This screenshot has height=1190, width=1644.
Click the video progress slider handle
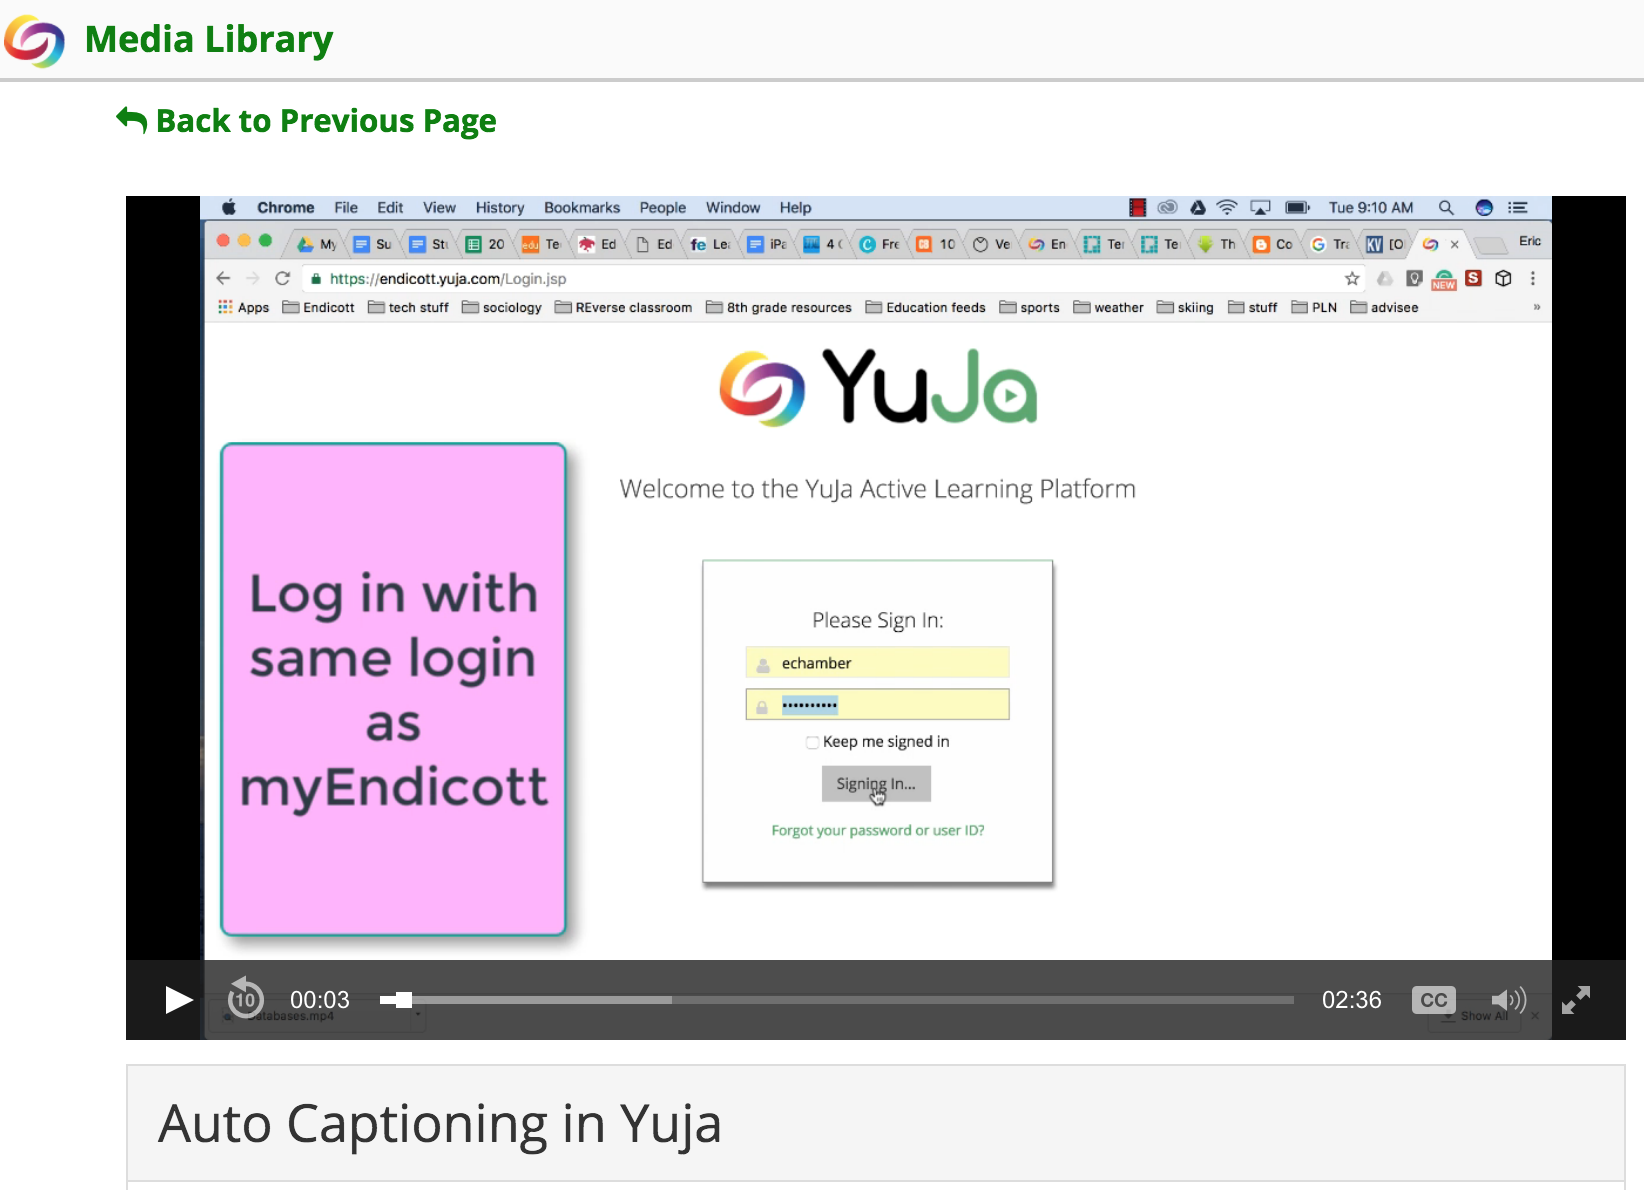click(402, 1000)
